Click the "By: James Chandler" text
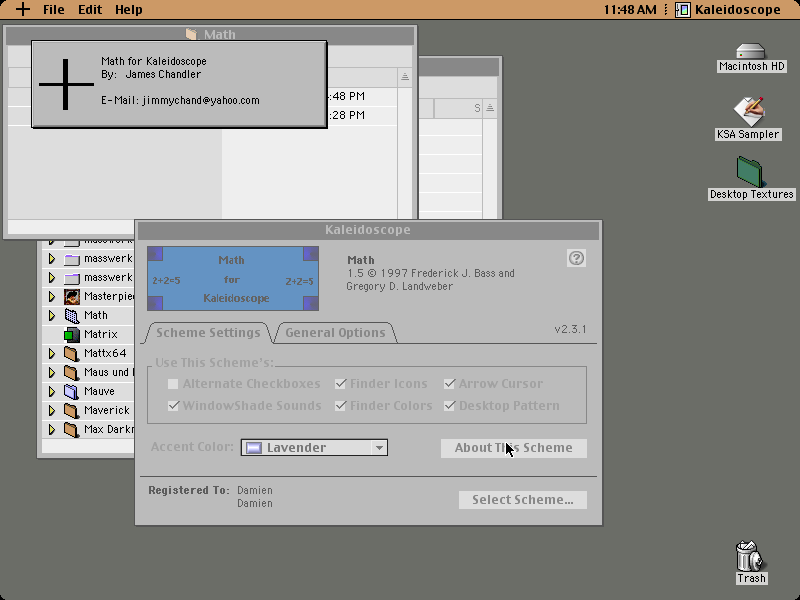The image size is (800, 600). coord(151,74)
